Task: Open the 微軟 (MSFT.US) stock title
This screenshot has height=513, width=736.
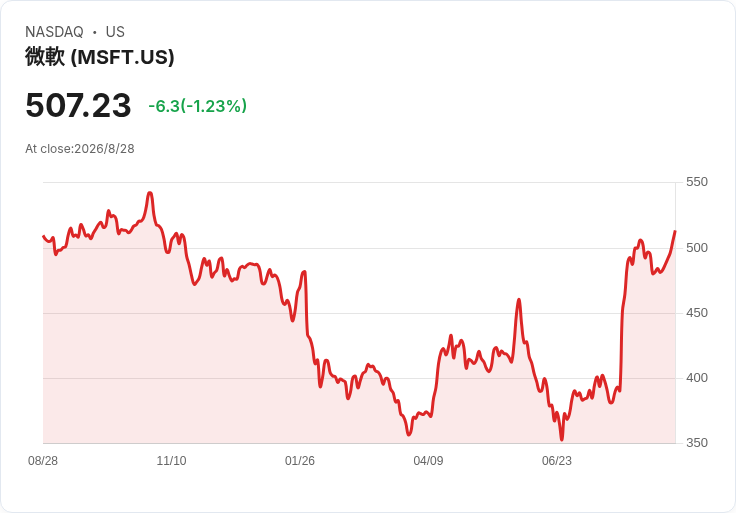Action: 100,57
